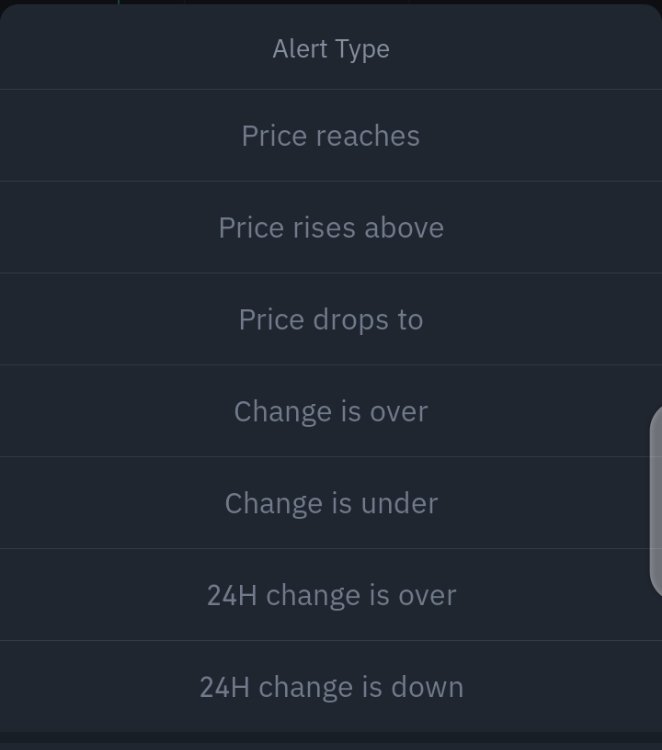
Task: Pick "24H change is down" alert
Action: click(x=331, y=687)
